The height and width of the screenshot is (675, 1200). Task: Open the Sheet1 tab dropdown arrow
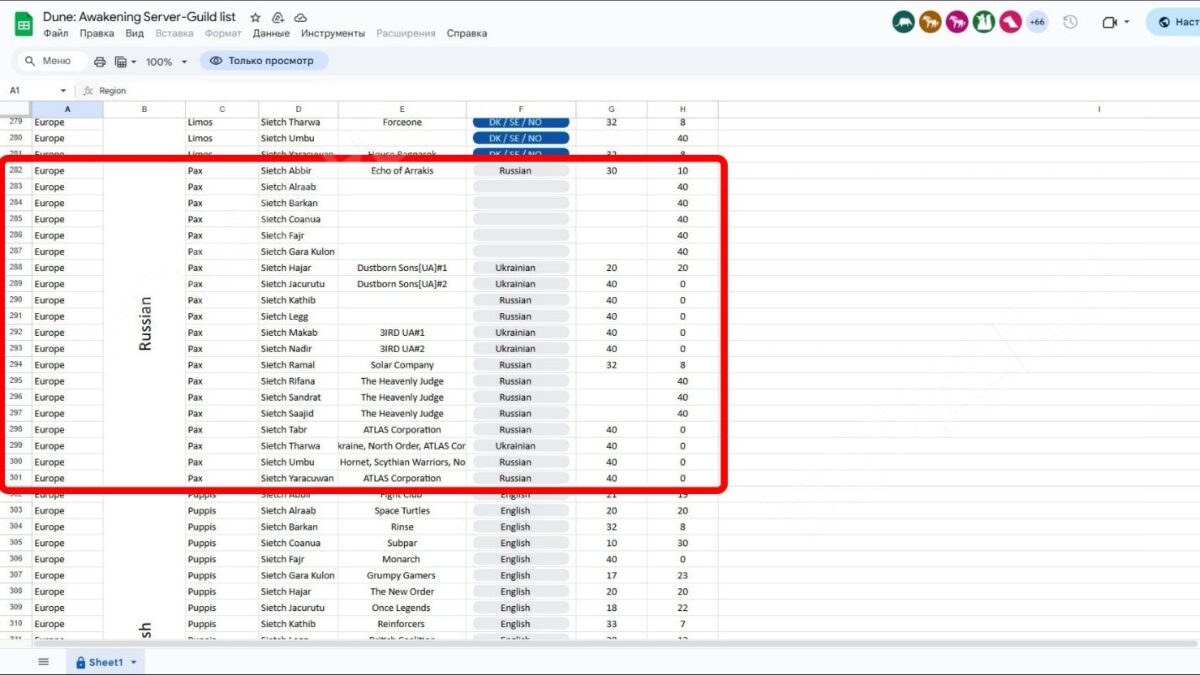134,662
